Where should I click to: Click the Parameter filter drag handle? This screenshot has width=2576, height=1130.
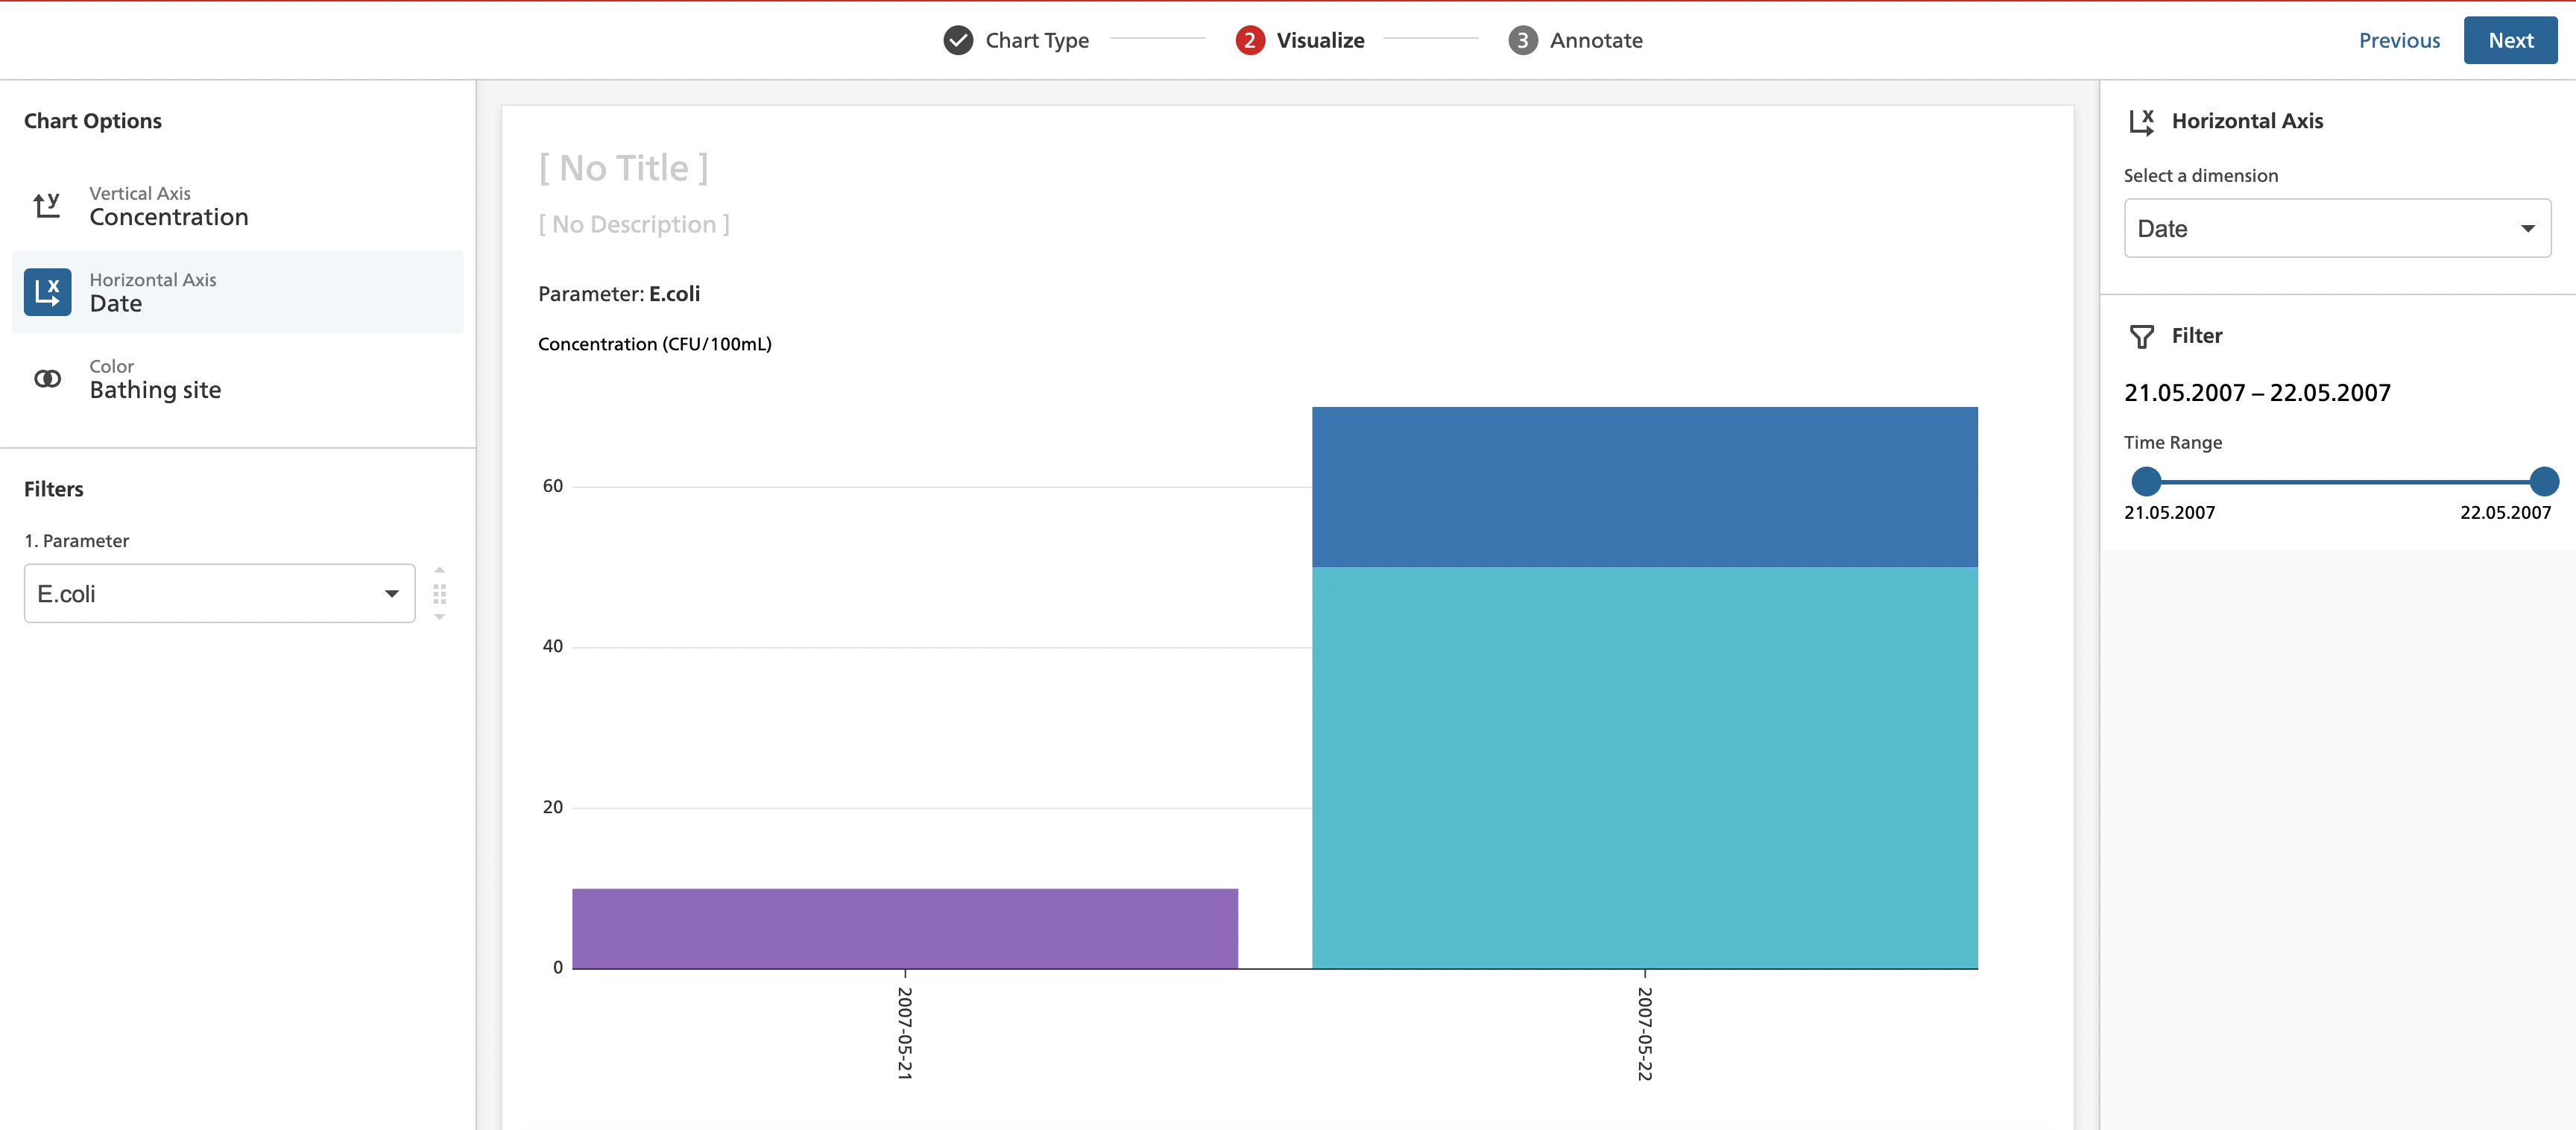coord(439,594)
